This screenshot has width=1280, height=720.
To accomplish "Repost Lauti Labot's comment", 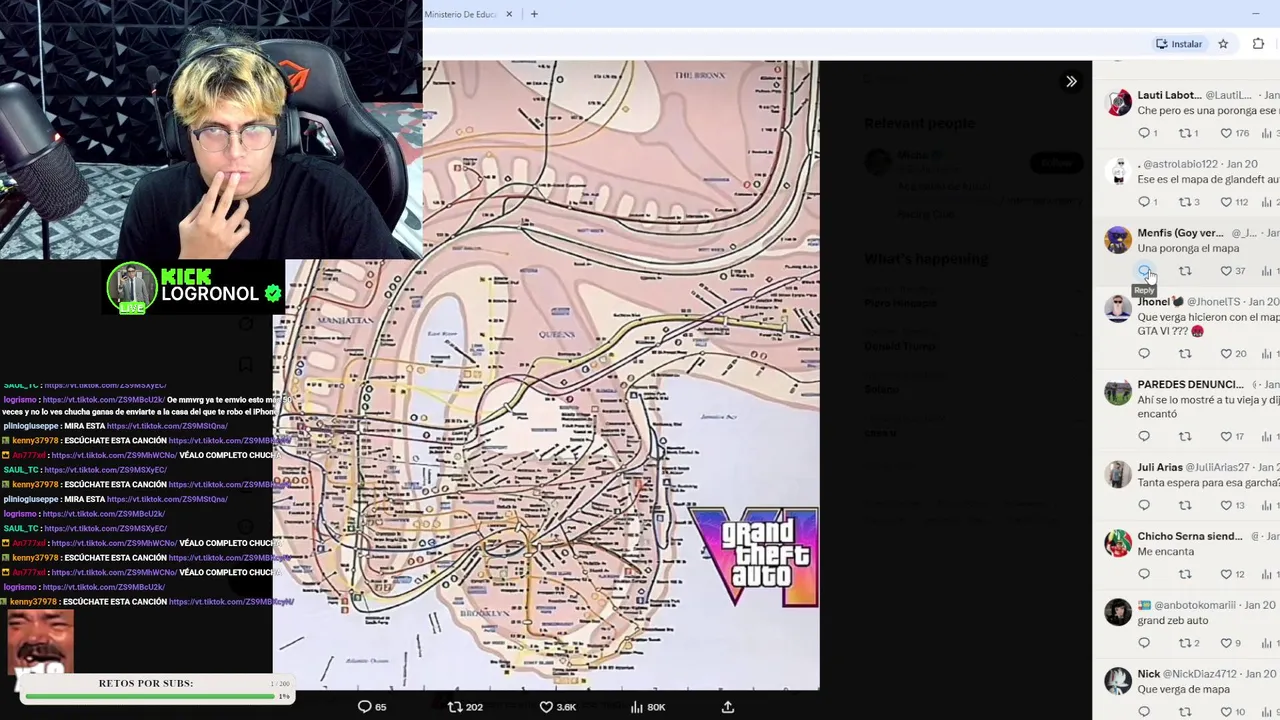I will point(1188,133).
